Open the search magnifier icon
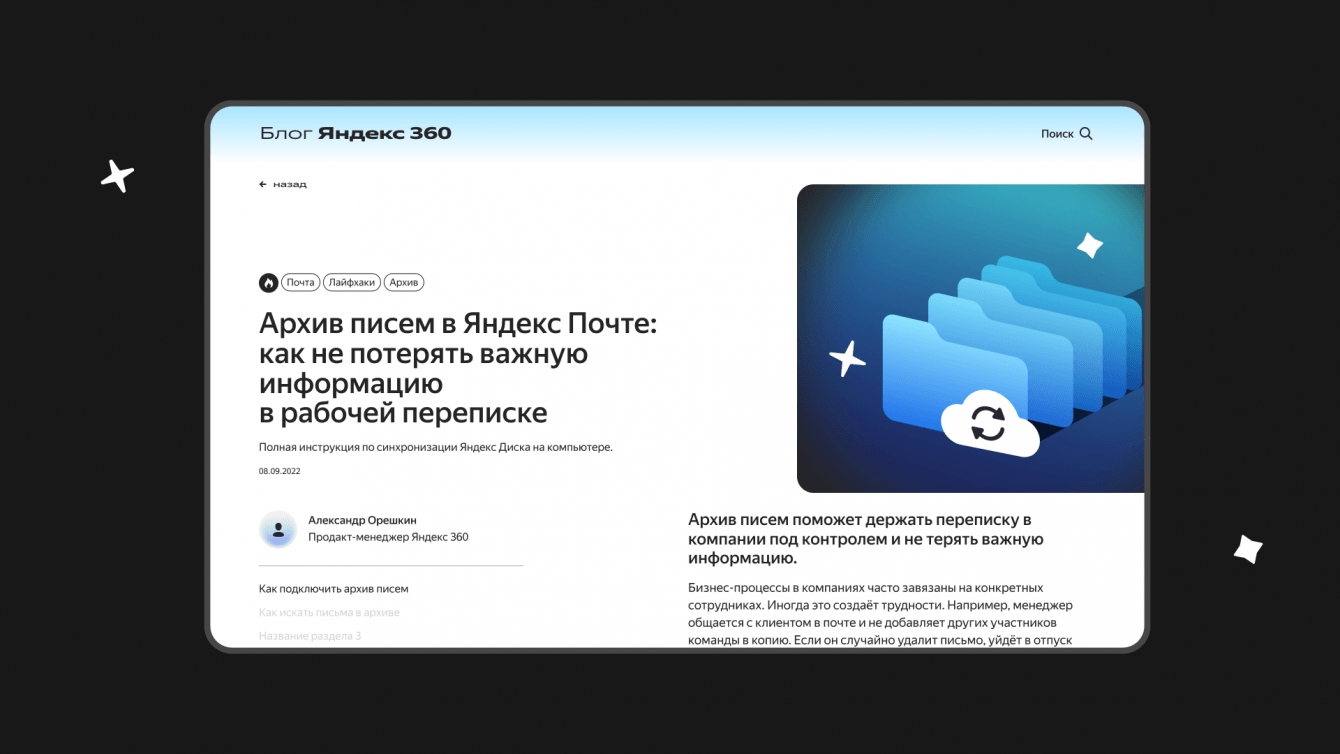The height and width of the screenshot is (754, 1340). [1086, 134]
